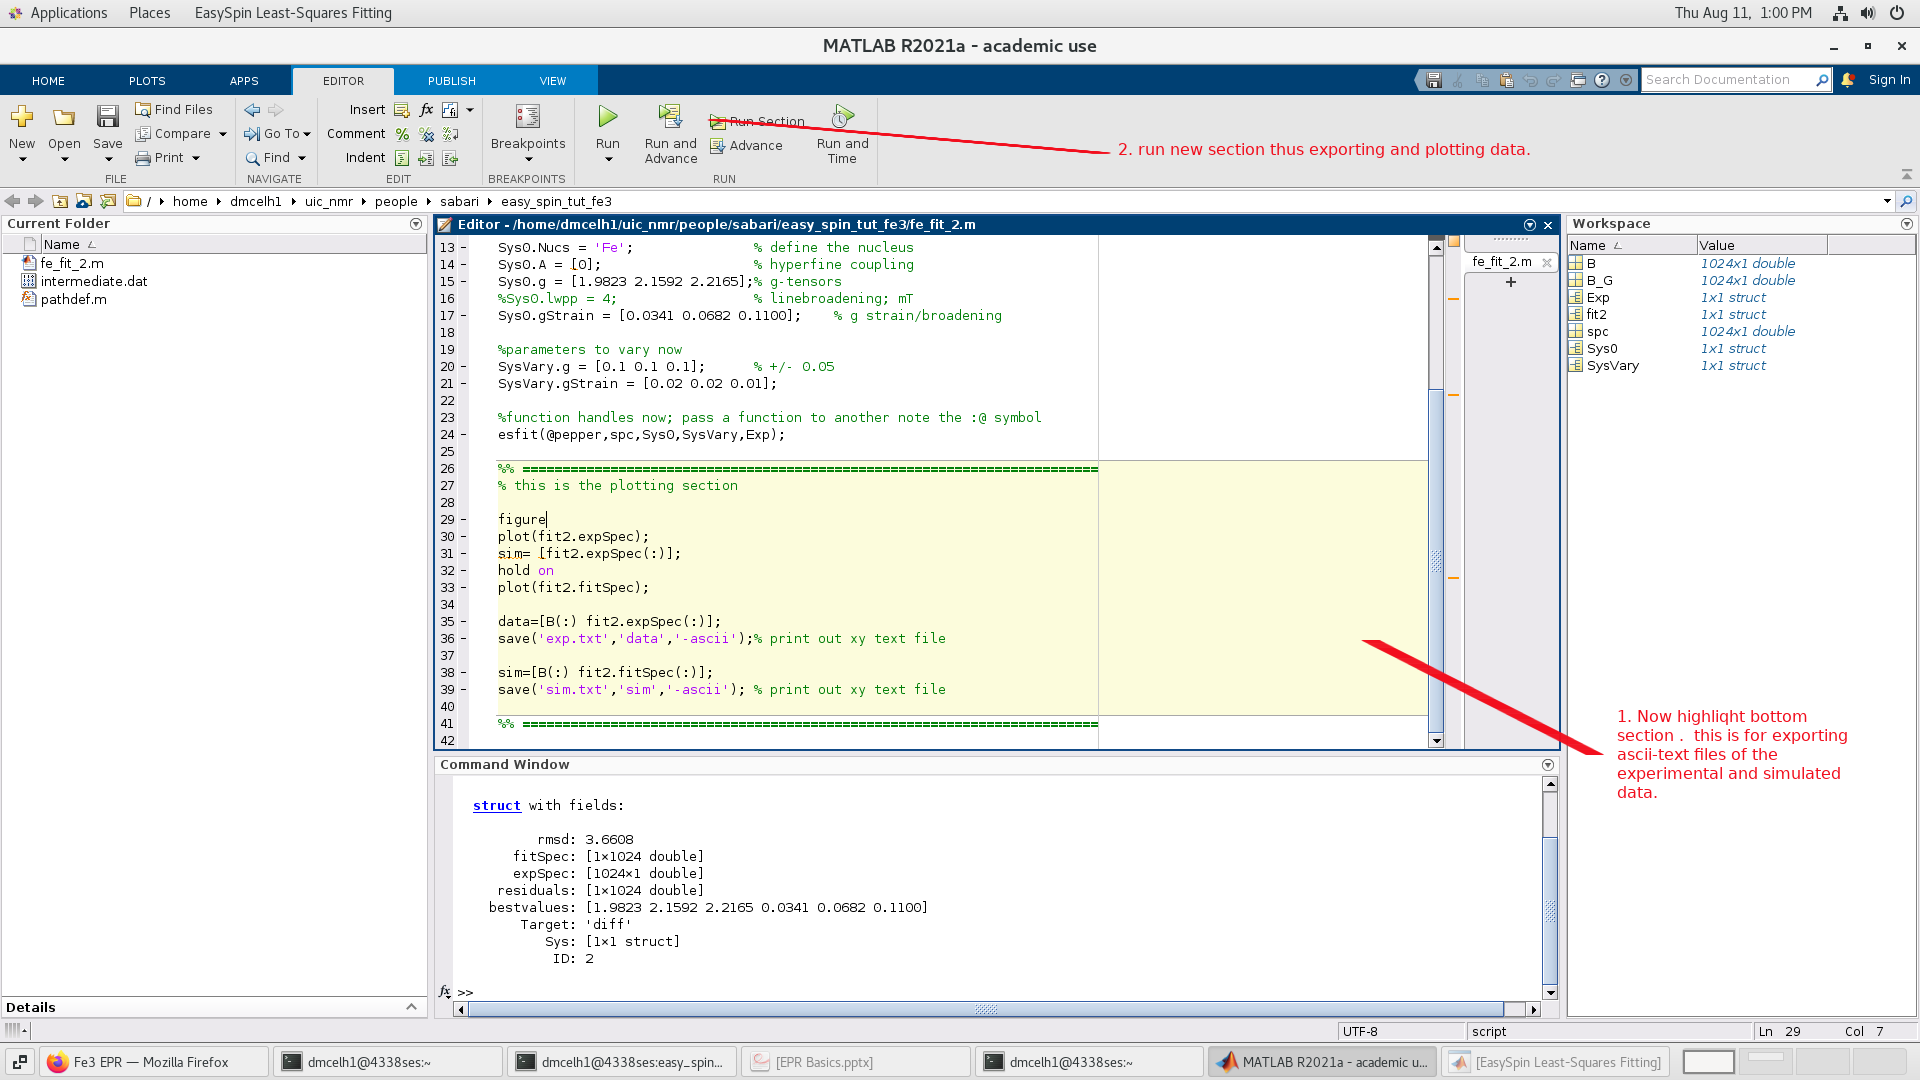The height and width of the screenshot is (1080, 1920).
Task: Expand the Save dropdown arrow
Action: [107, 159]
